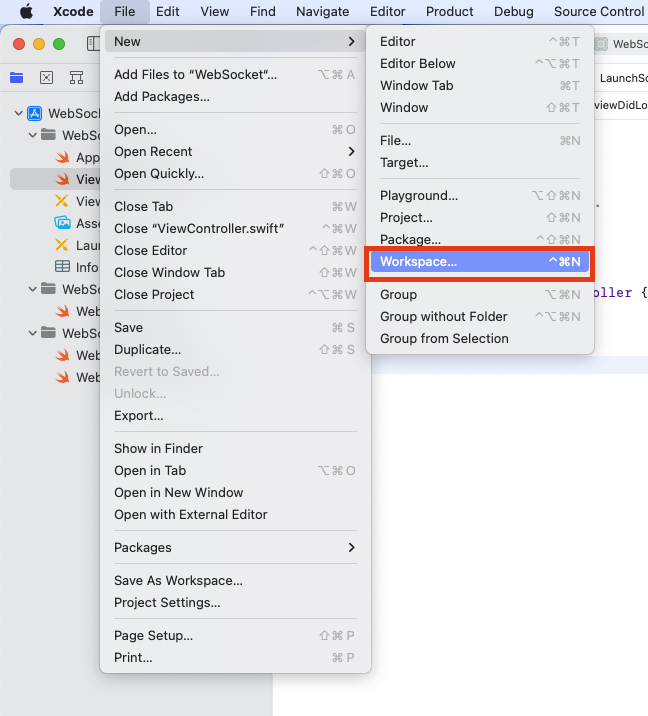Open the Product menu
The height and width of the screenshot is (716, 648).
coord(449,11)
